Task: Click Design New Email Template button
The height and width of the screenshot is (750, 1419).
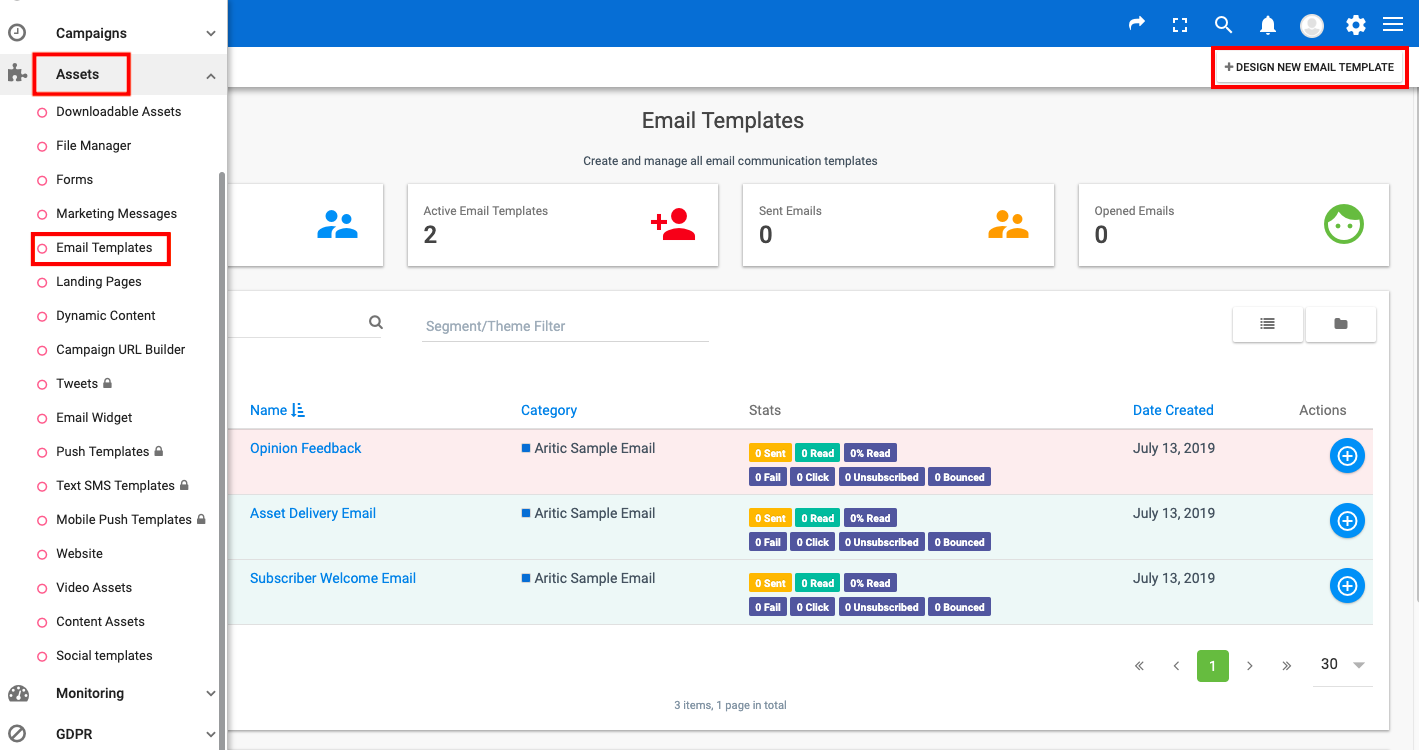Action: point(1309,67)
